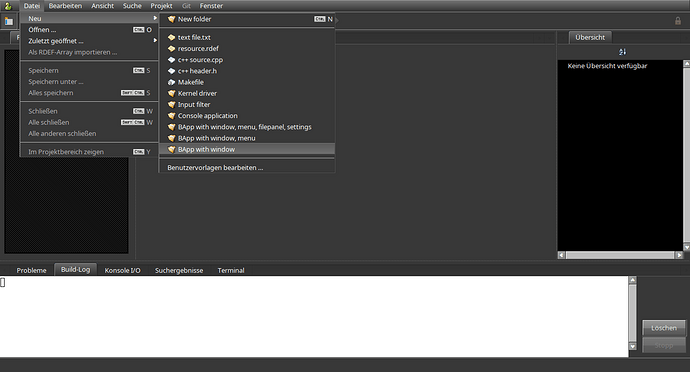Select resource.rdef template
Image resolution: width=690 pixels, height=372 pixels.
(247, 48)
